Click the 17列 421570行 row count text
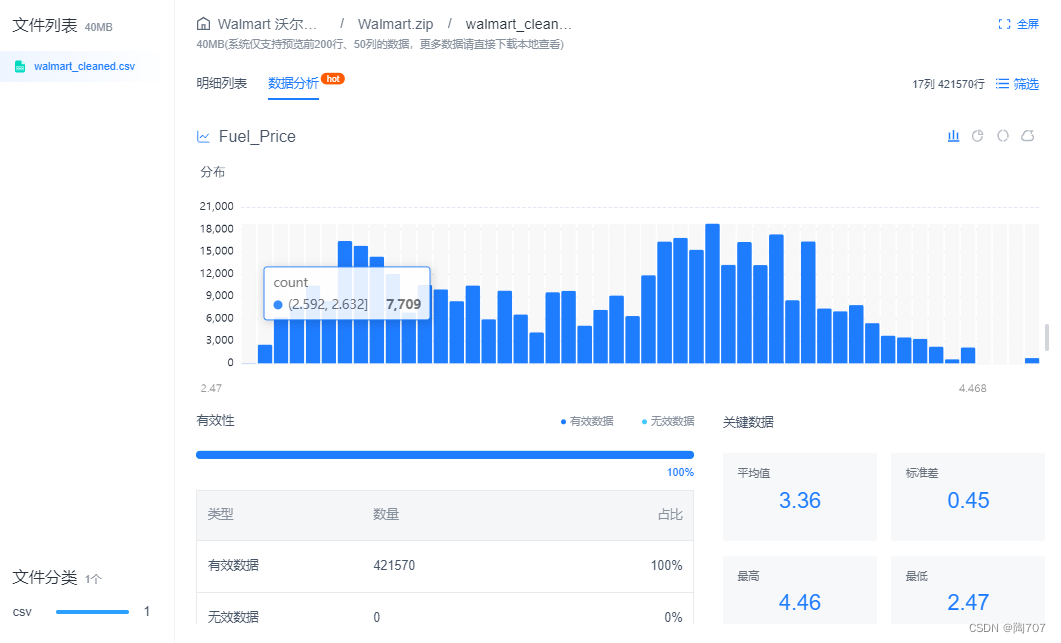This screenshot has height=643, width=1061. tap(948, 84)
